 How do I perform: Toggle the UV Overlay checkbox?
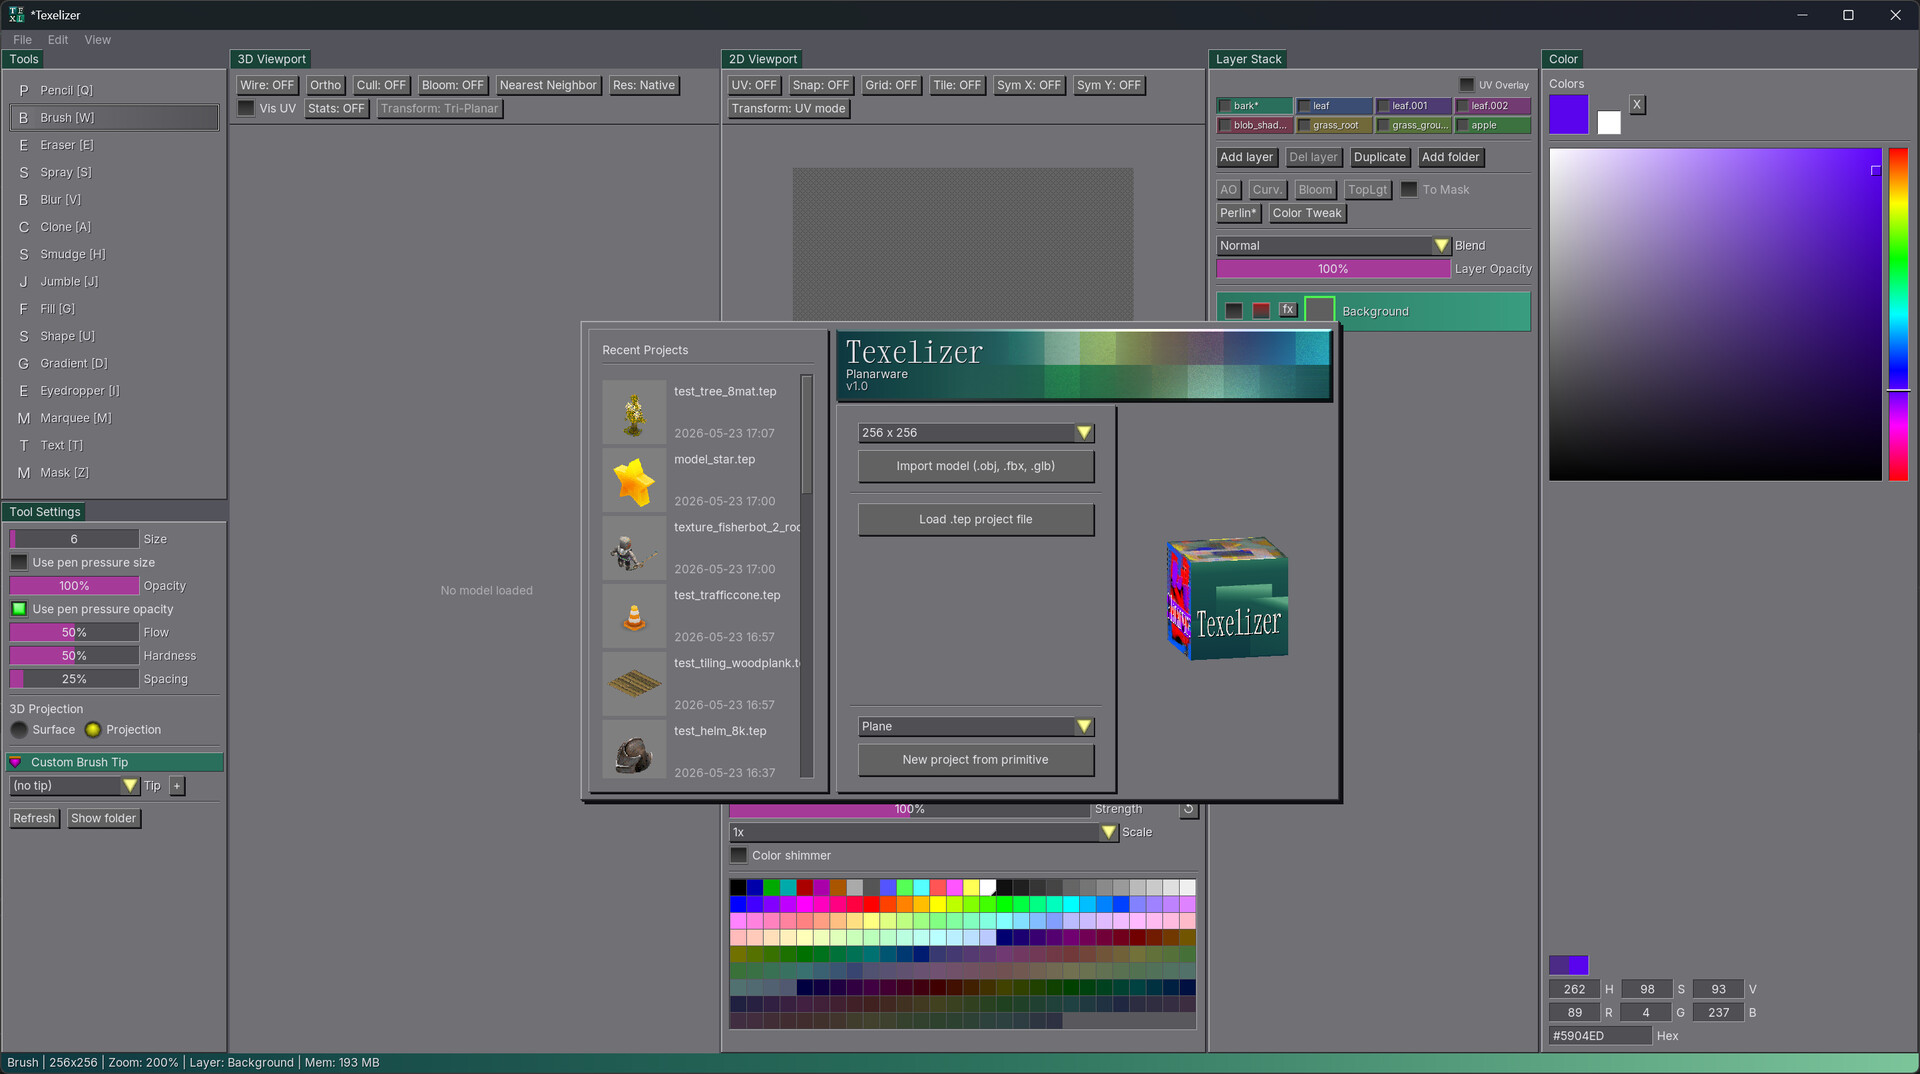(x=1467, y=85)
